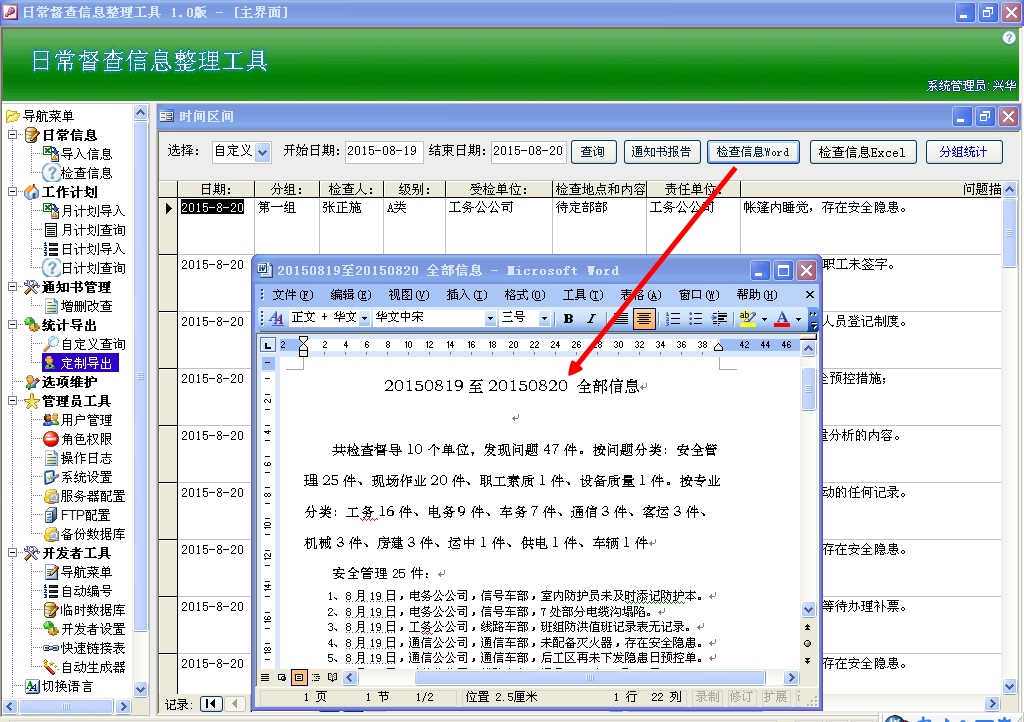The image size is (1024, 722).
Task: Open 角色权限 red icon
Action: coord(50,439)
